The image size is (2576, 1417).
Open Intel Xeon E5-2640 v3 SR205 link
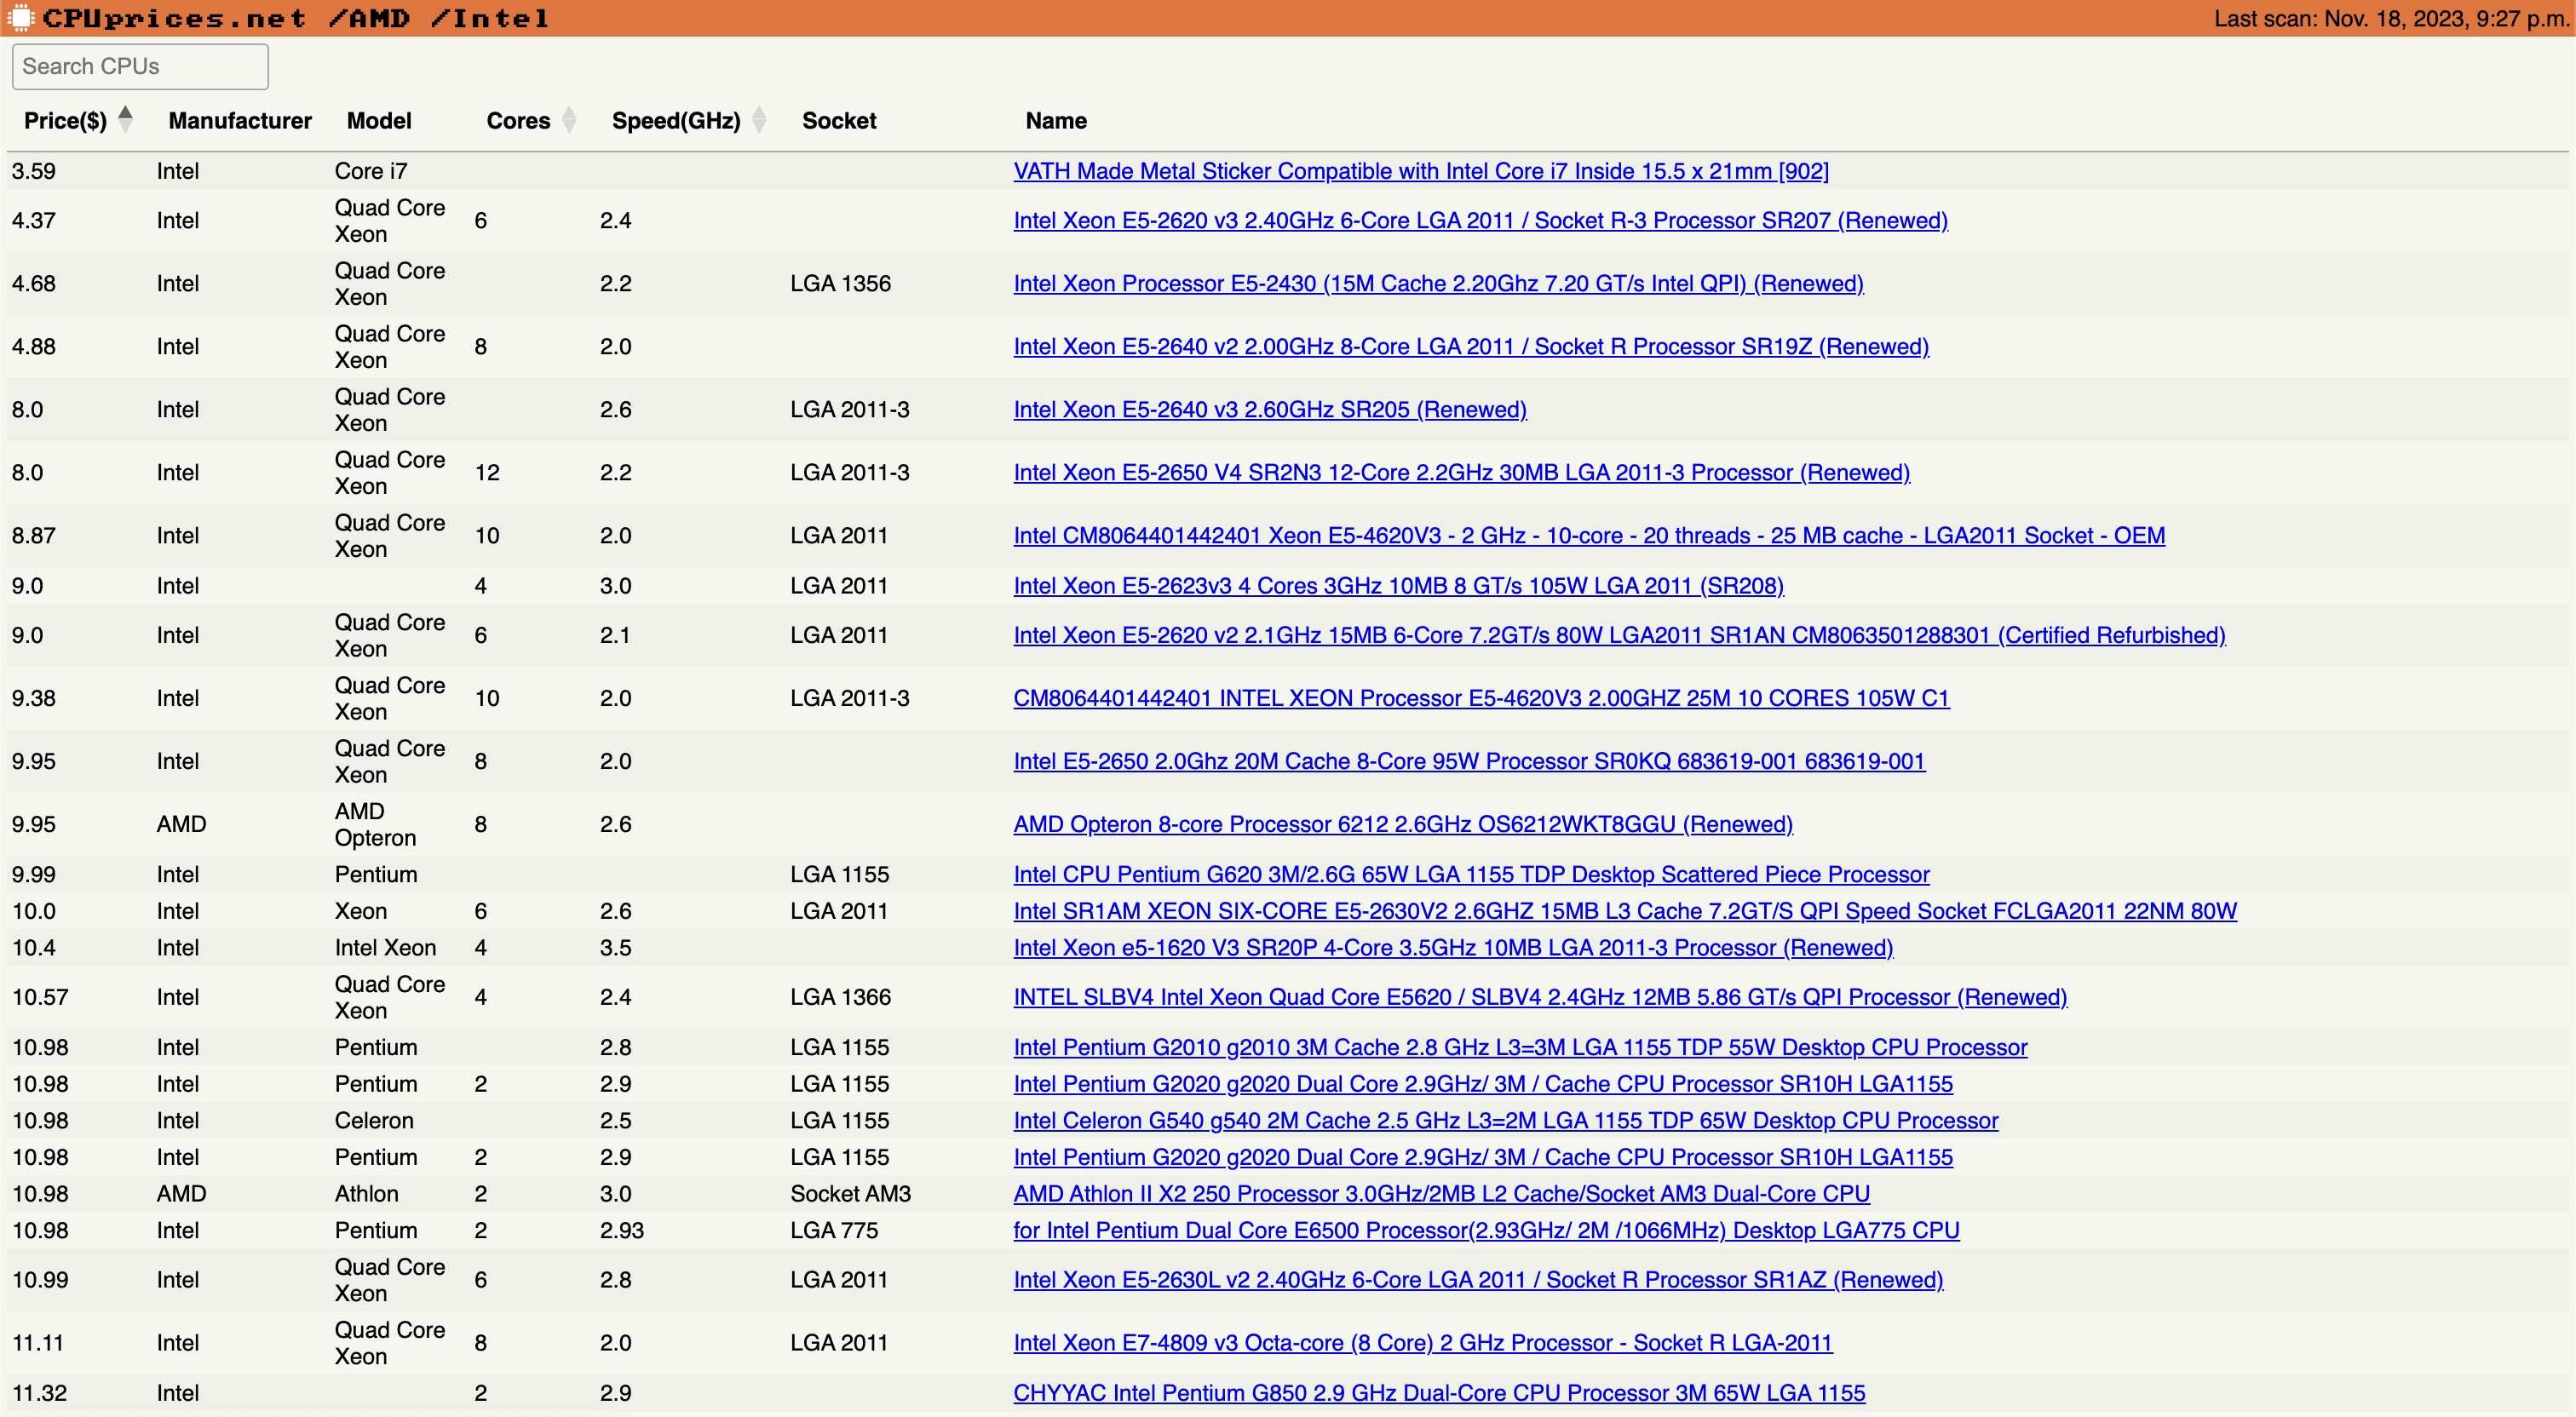point(1270,409)
